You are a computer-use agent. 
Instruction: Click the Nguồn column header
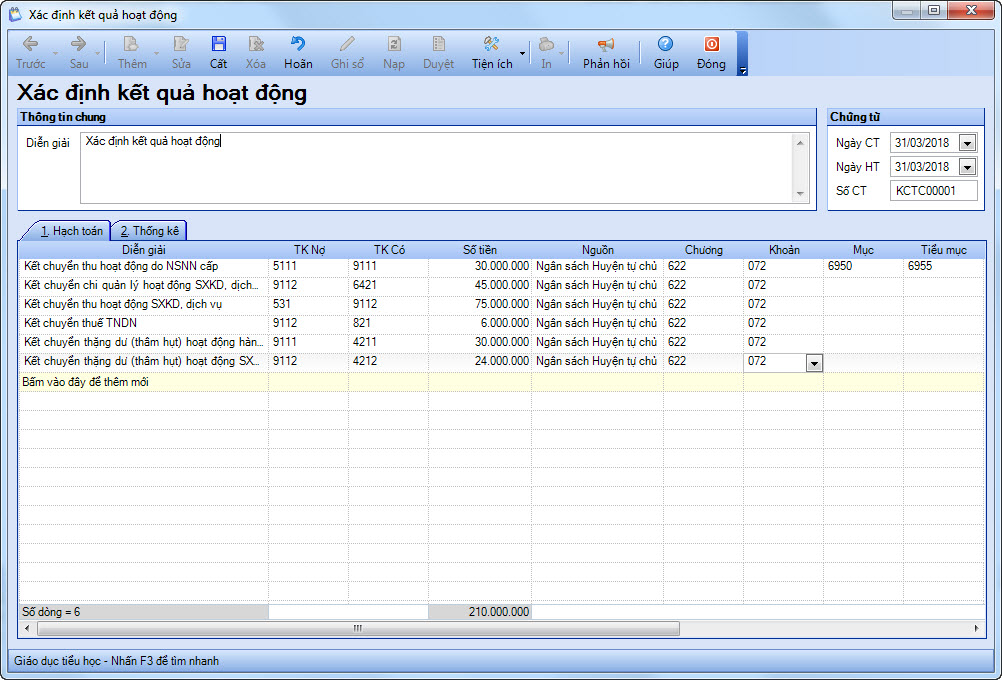(597, 250)
